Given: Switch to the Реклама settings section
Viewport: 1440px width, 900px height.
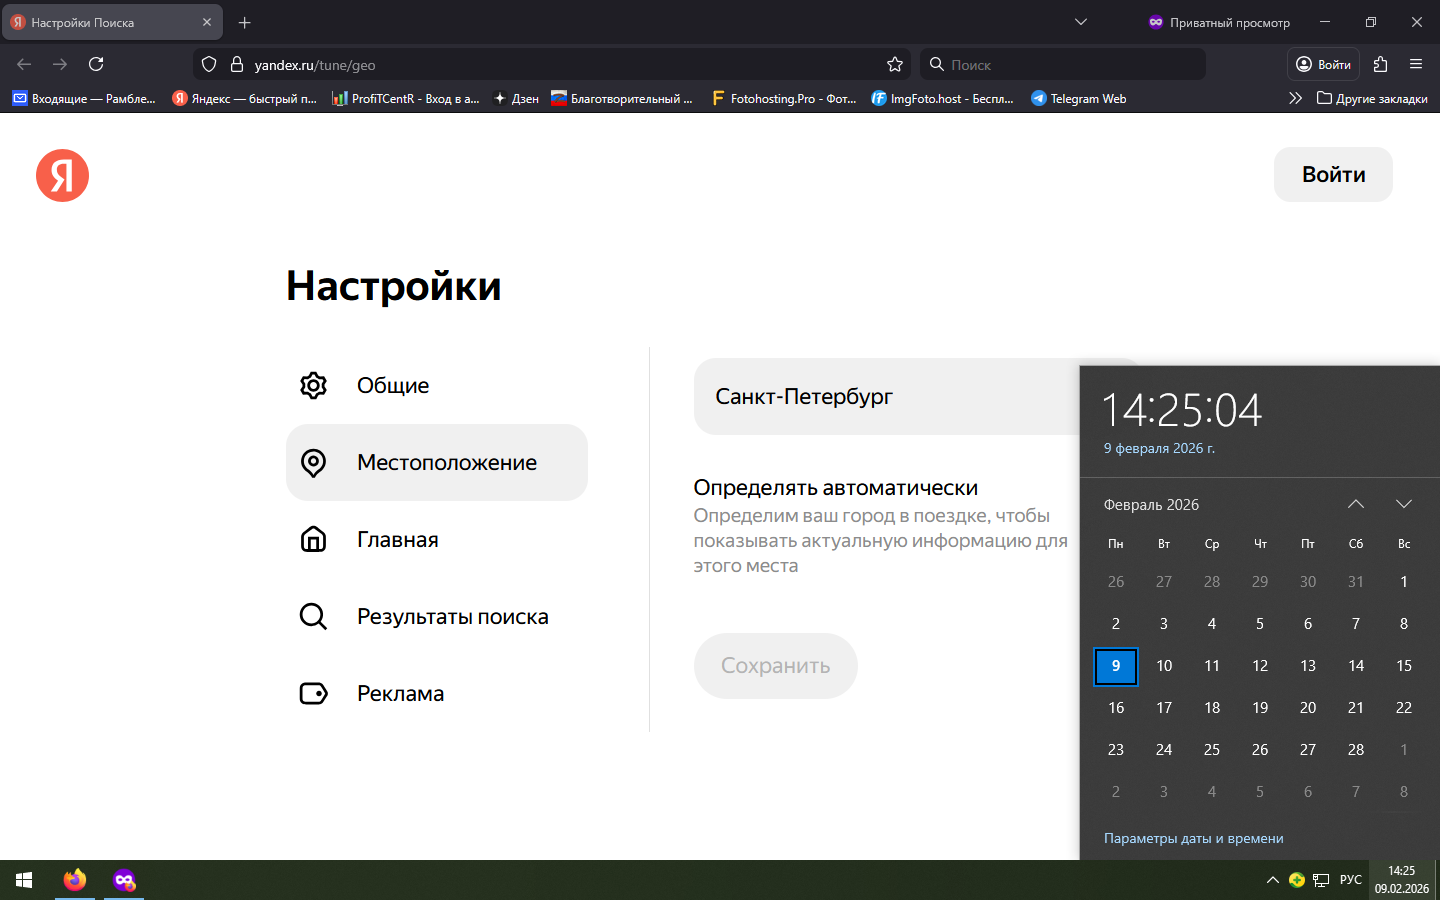Looking at the screenshot, I should 400,694.
